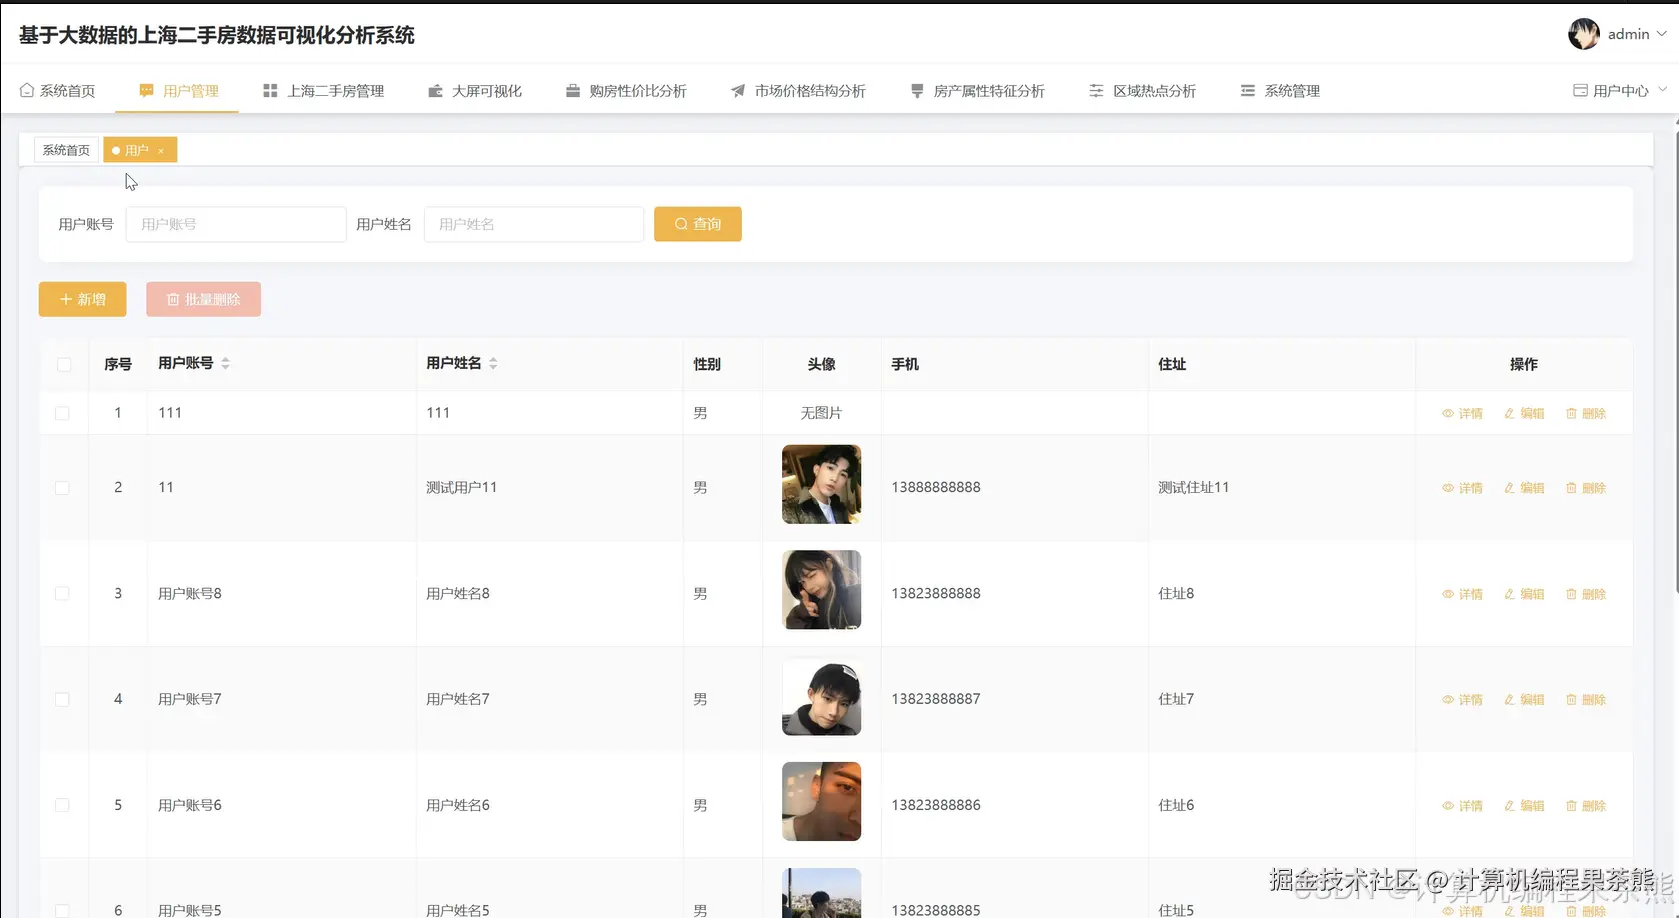Viewport: 1679px width, 918px height.
Task: Click phone number 13888888888
Action: [936, 488]
